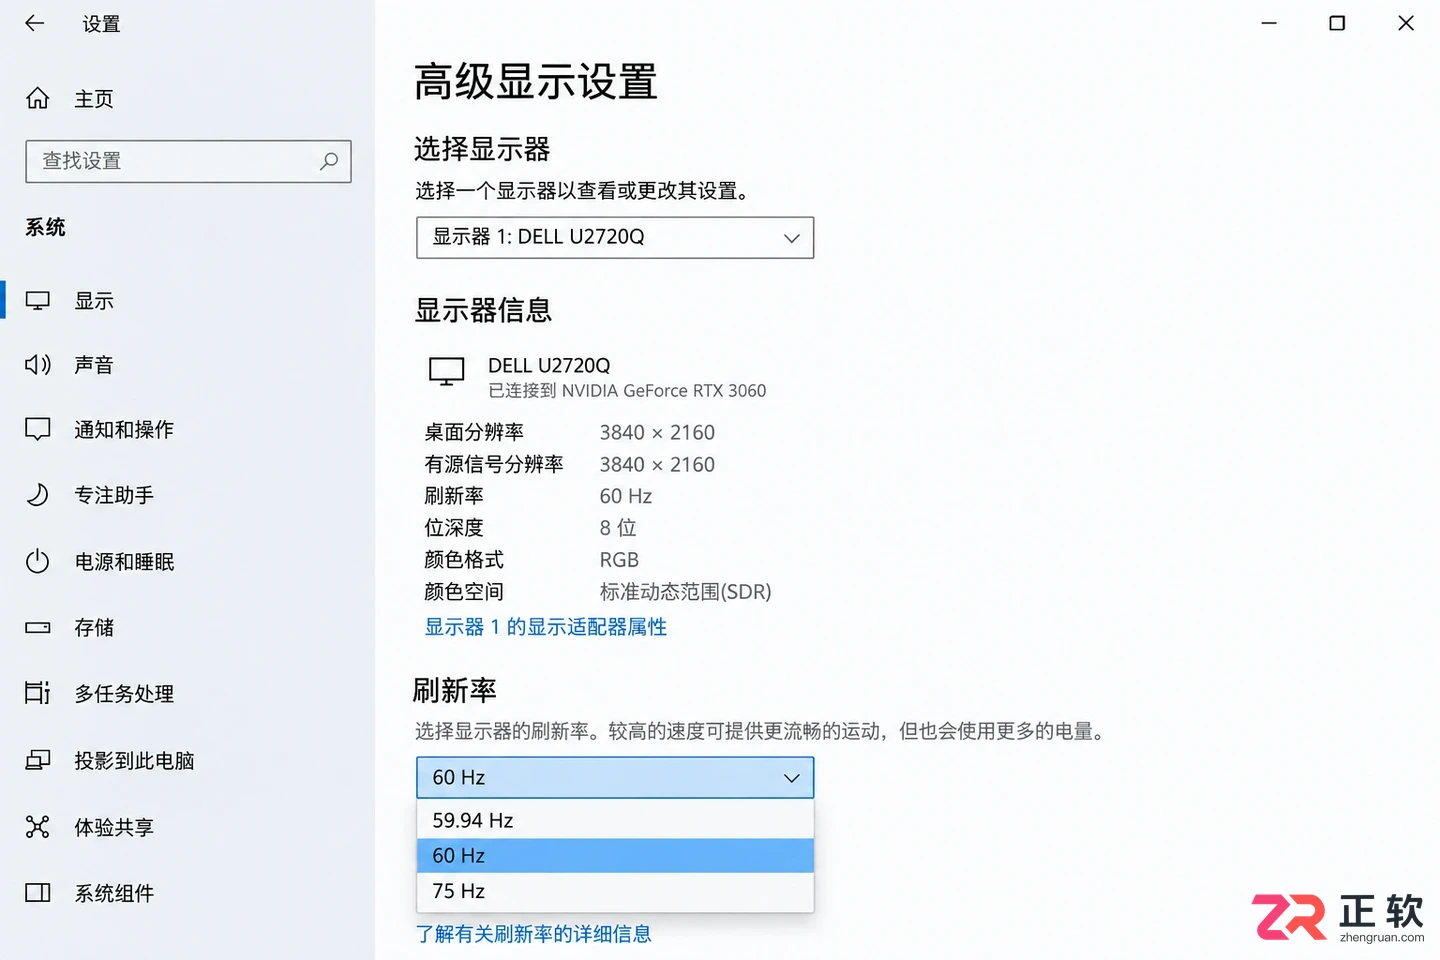The image size is (1440, 960).
Task: Open 显示器 1 的显示适配器属性 link
Action: click(x=546, y=627)
